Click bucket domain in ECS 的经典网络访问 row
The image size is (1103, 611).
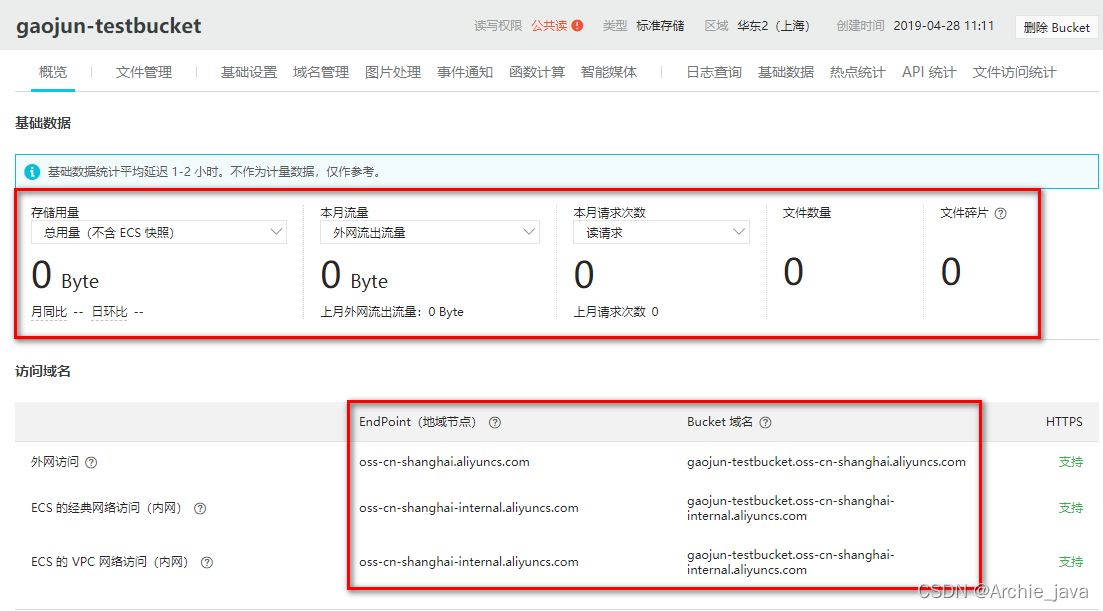(791, 508)
